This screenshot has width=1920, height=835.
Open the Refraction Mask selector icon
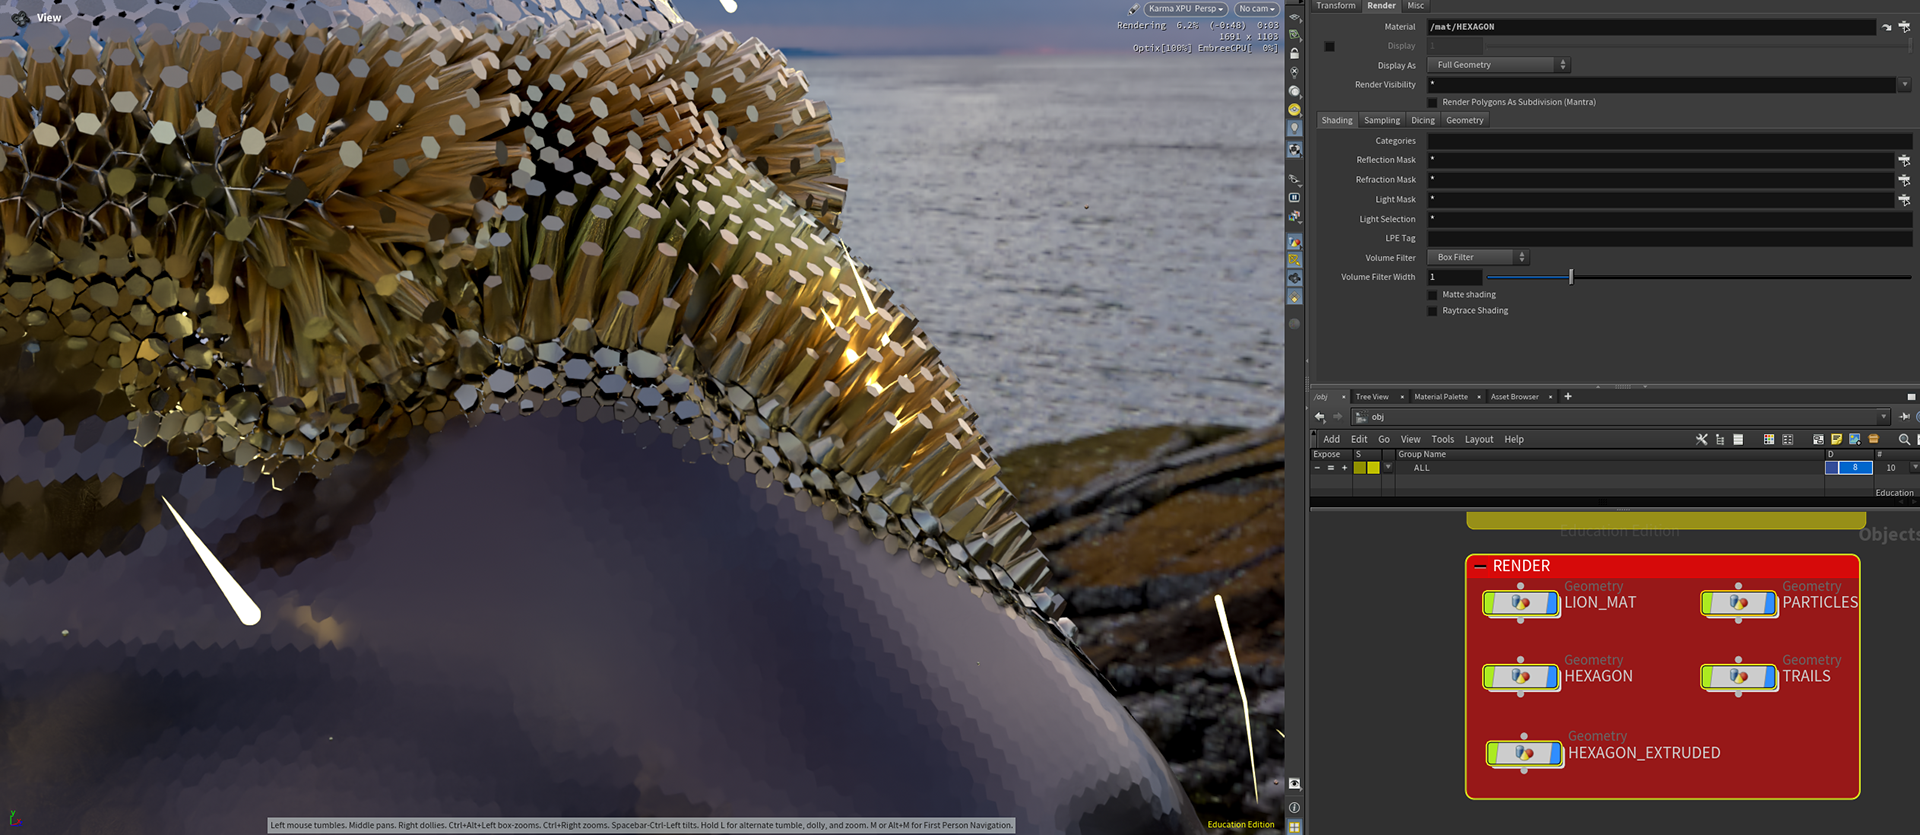[1904, 180]
